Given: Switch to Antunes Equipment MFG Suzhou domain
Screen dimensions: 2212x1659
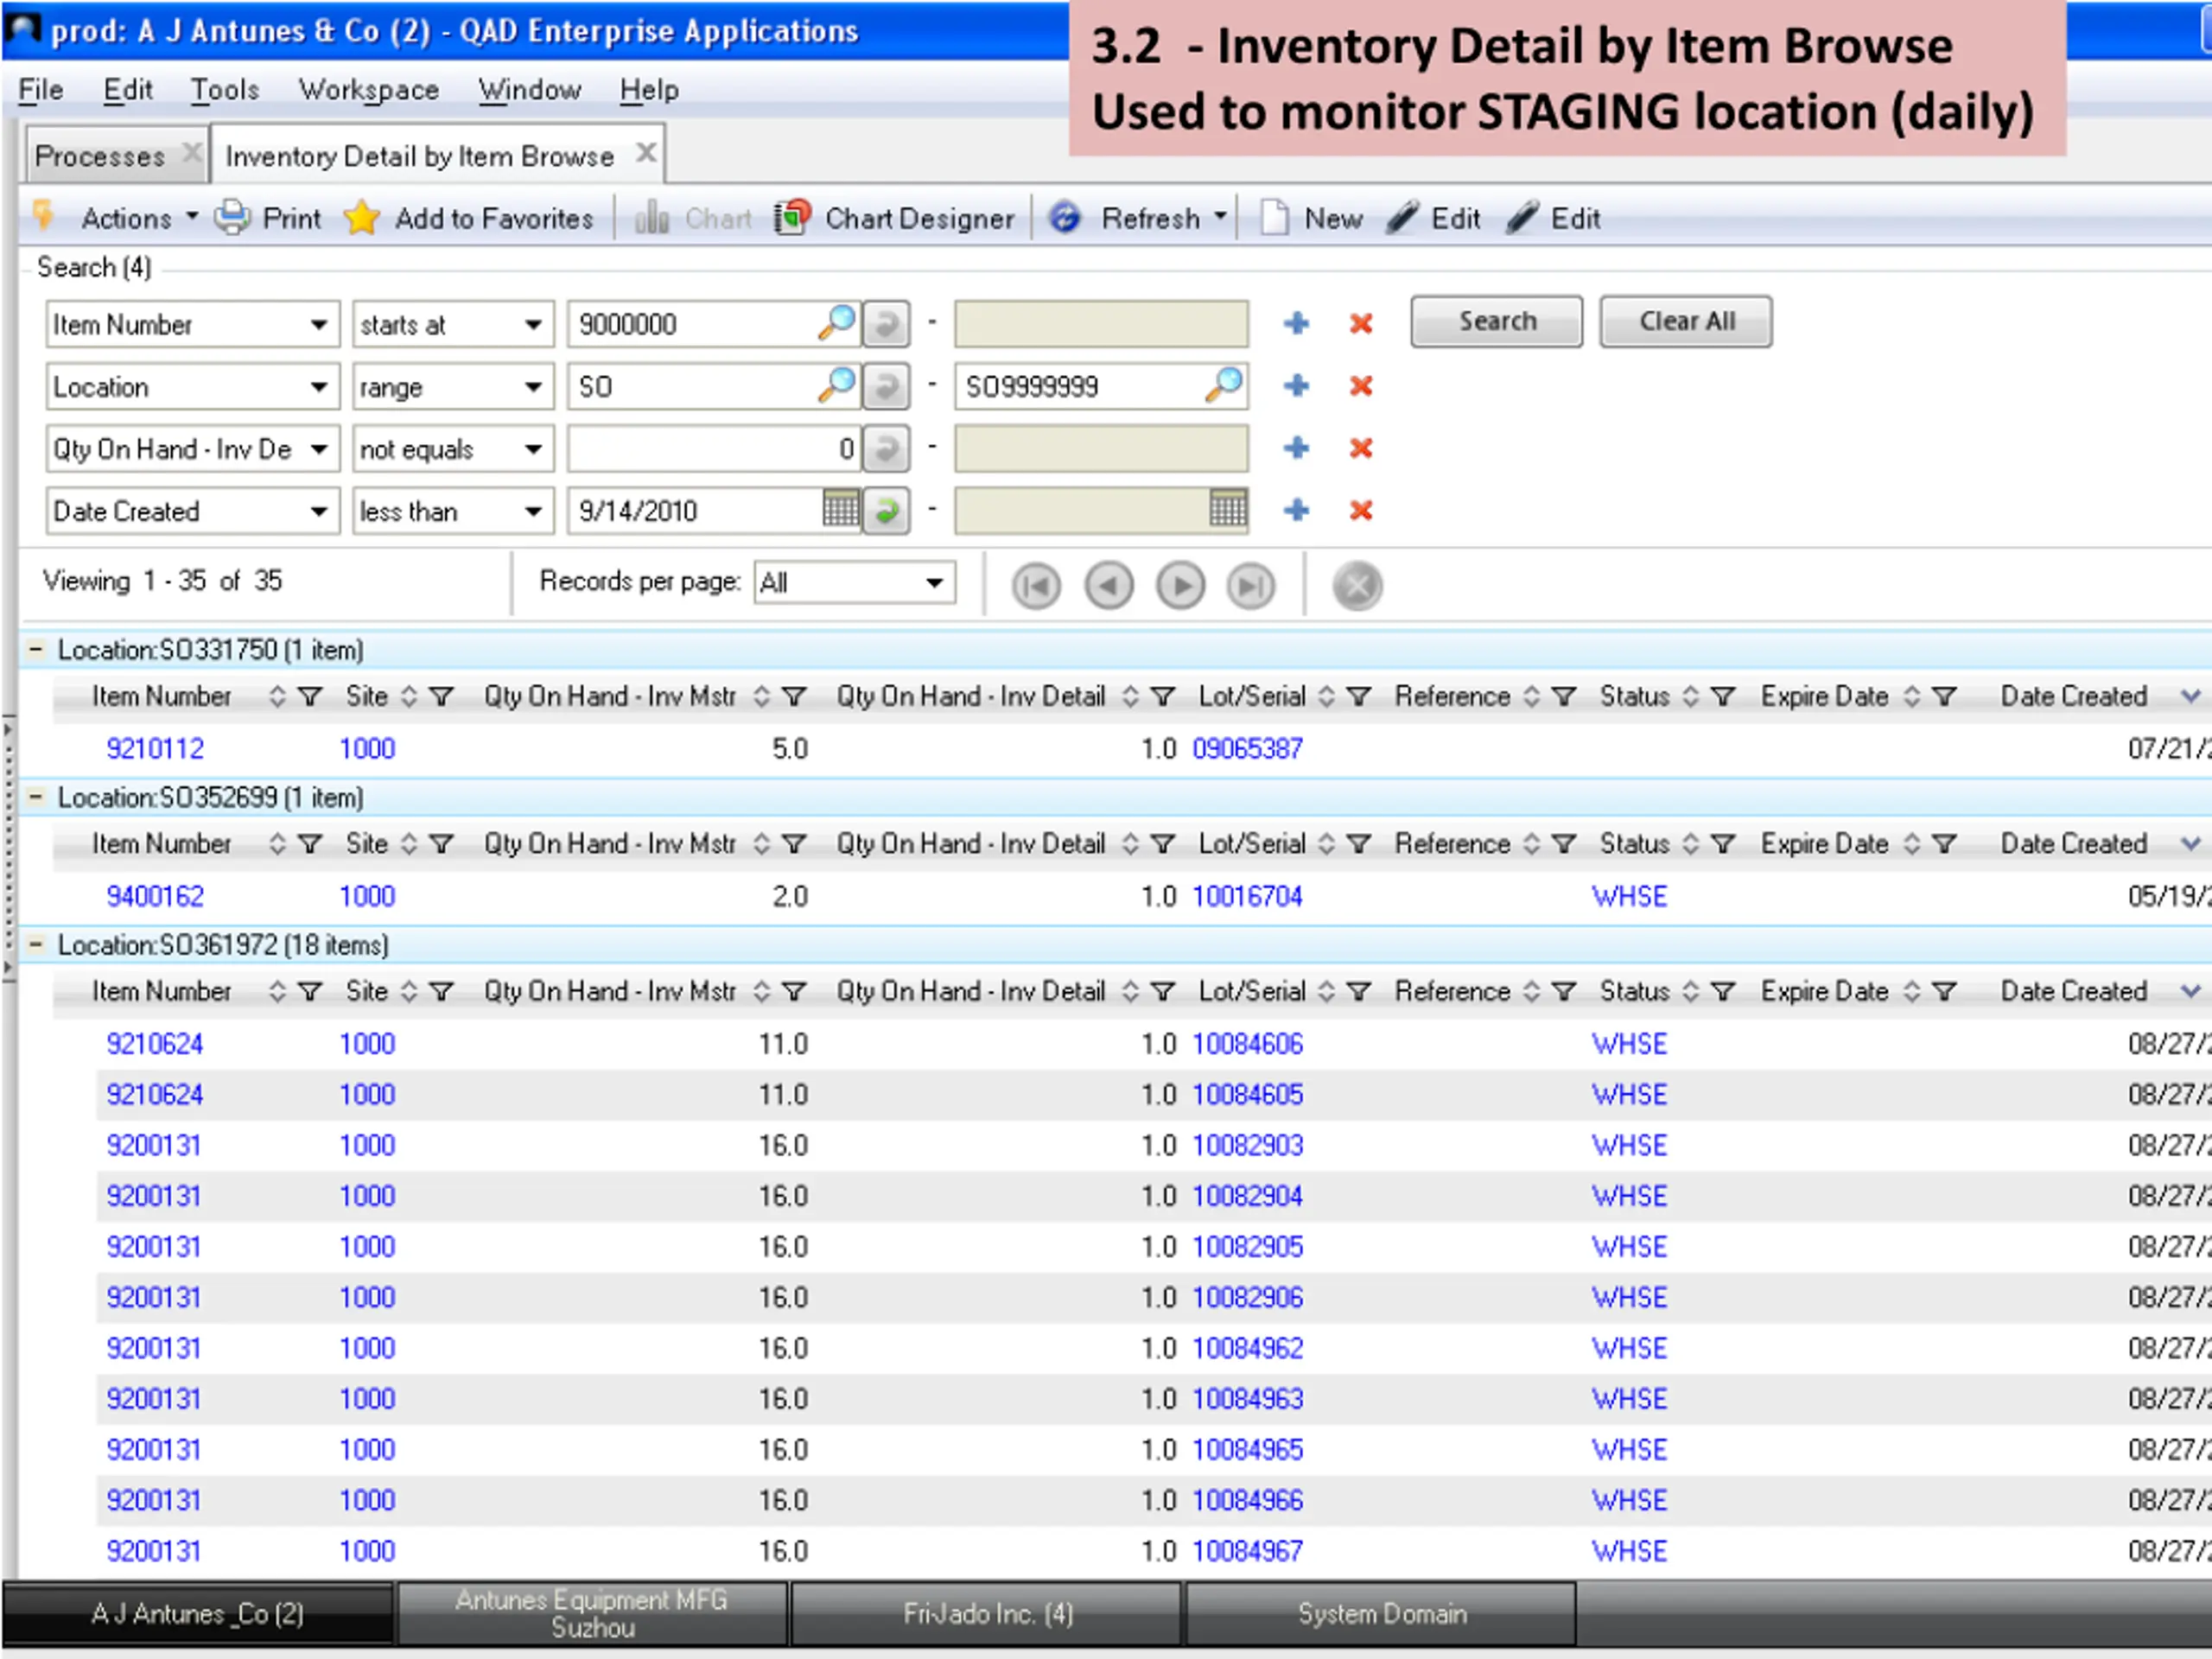Looking at the screenshot, I should click(x=591, y=1613).
